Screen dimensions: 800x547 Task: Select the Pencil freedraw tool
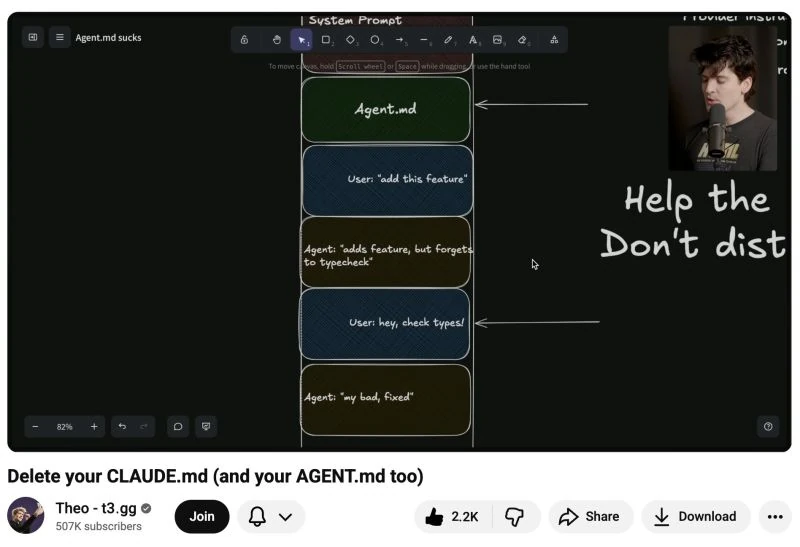pos(448,40)
